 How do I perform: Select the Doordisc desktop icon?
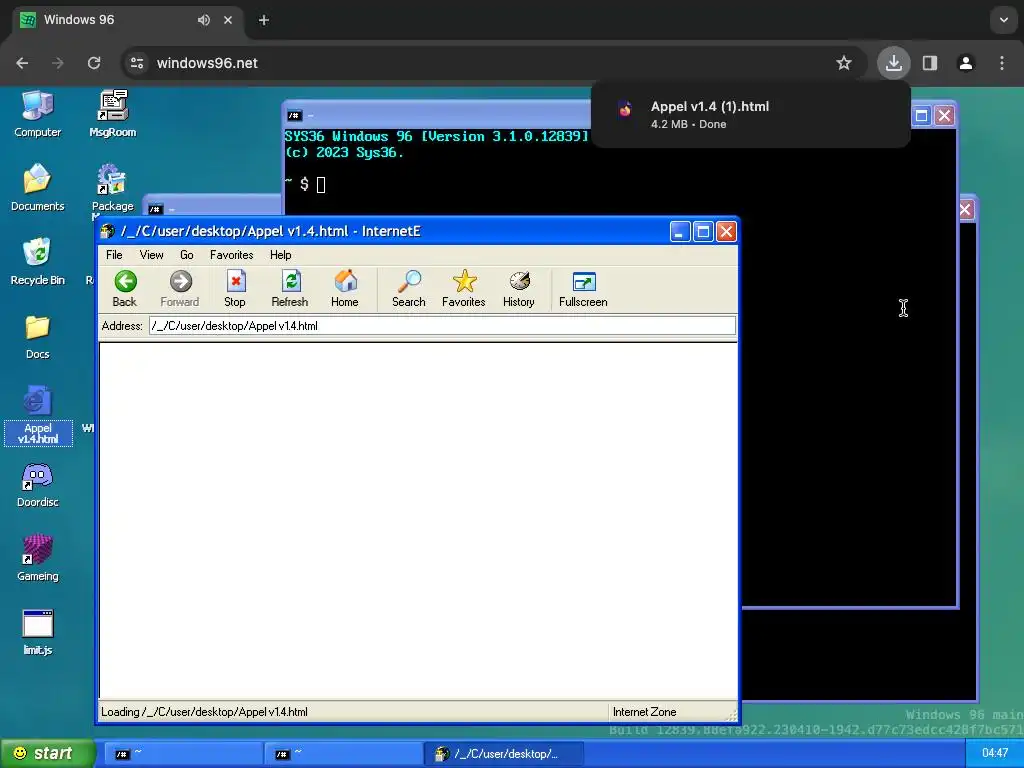pos(37,485)
